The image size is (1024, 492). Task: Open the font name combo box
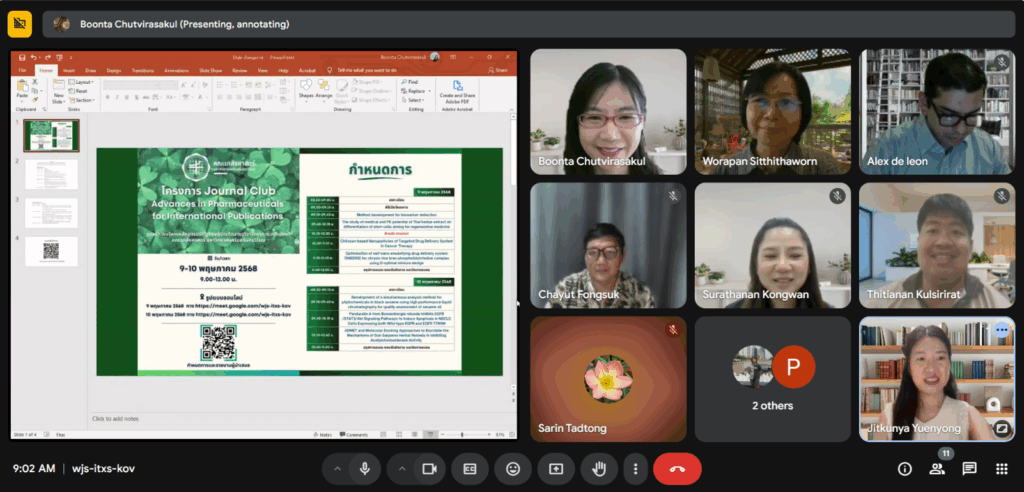131,84
